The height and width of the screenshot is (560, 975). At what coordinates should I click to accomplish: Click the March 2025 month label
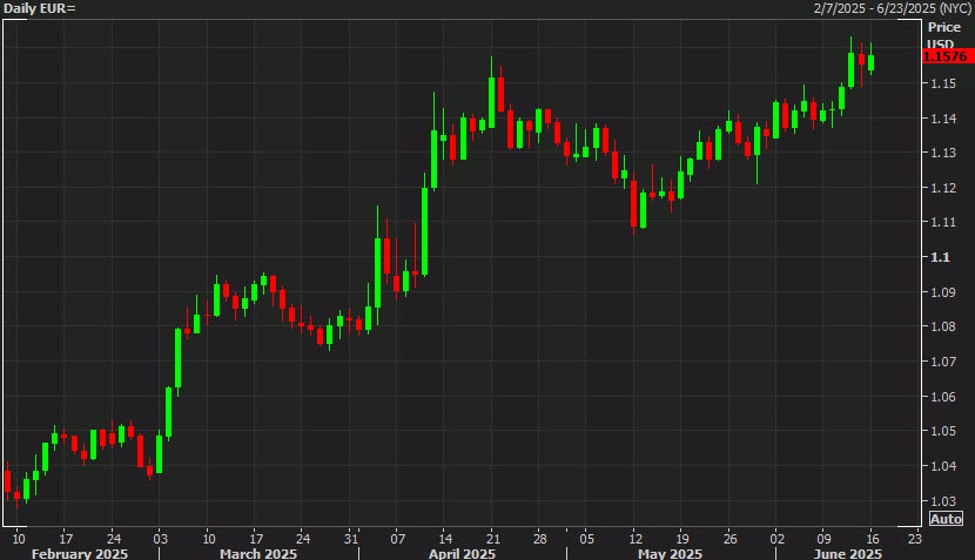(258, 553)
